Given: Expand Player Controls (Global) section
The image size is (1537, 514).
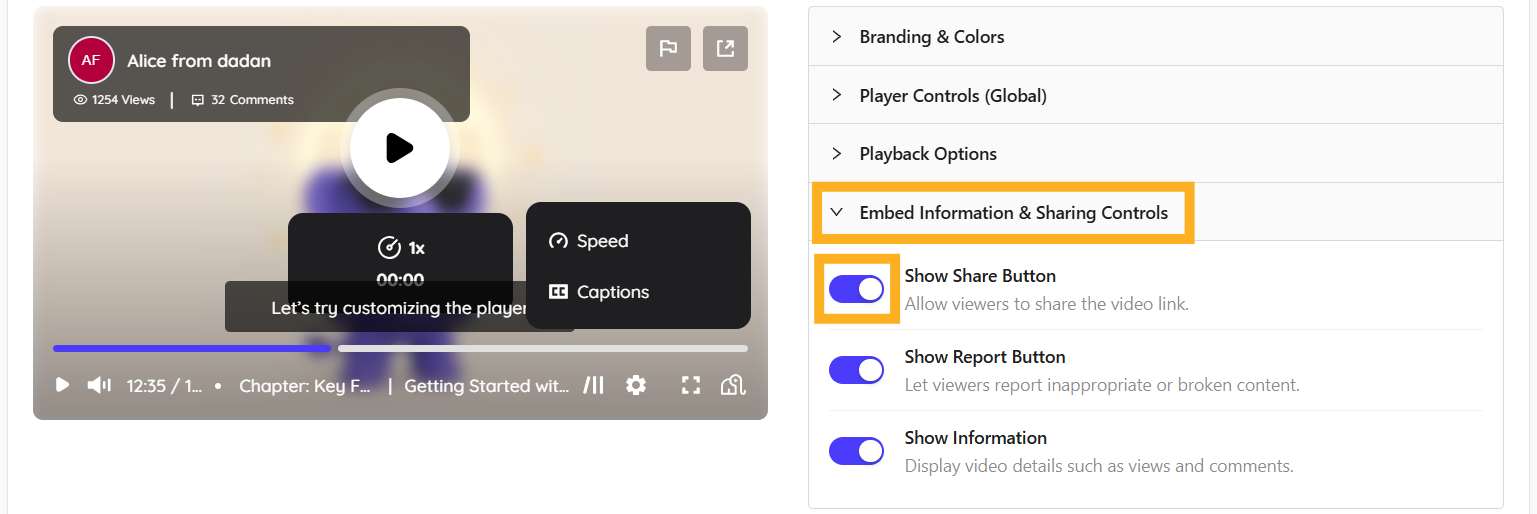Looking at the screenshot, I should [x=1155, y=96].
